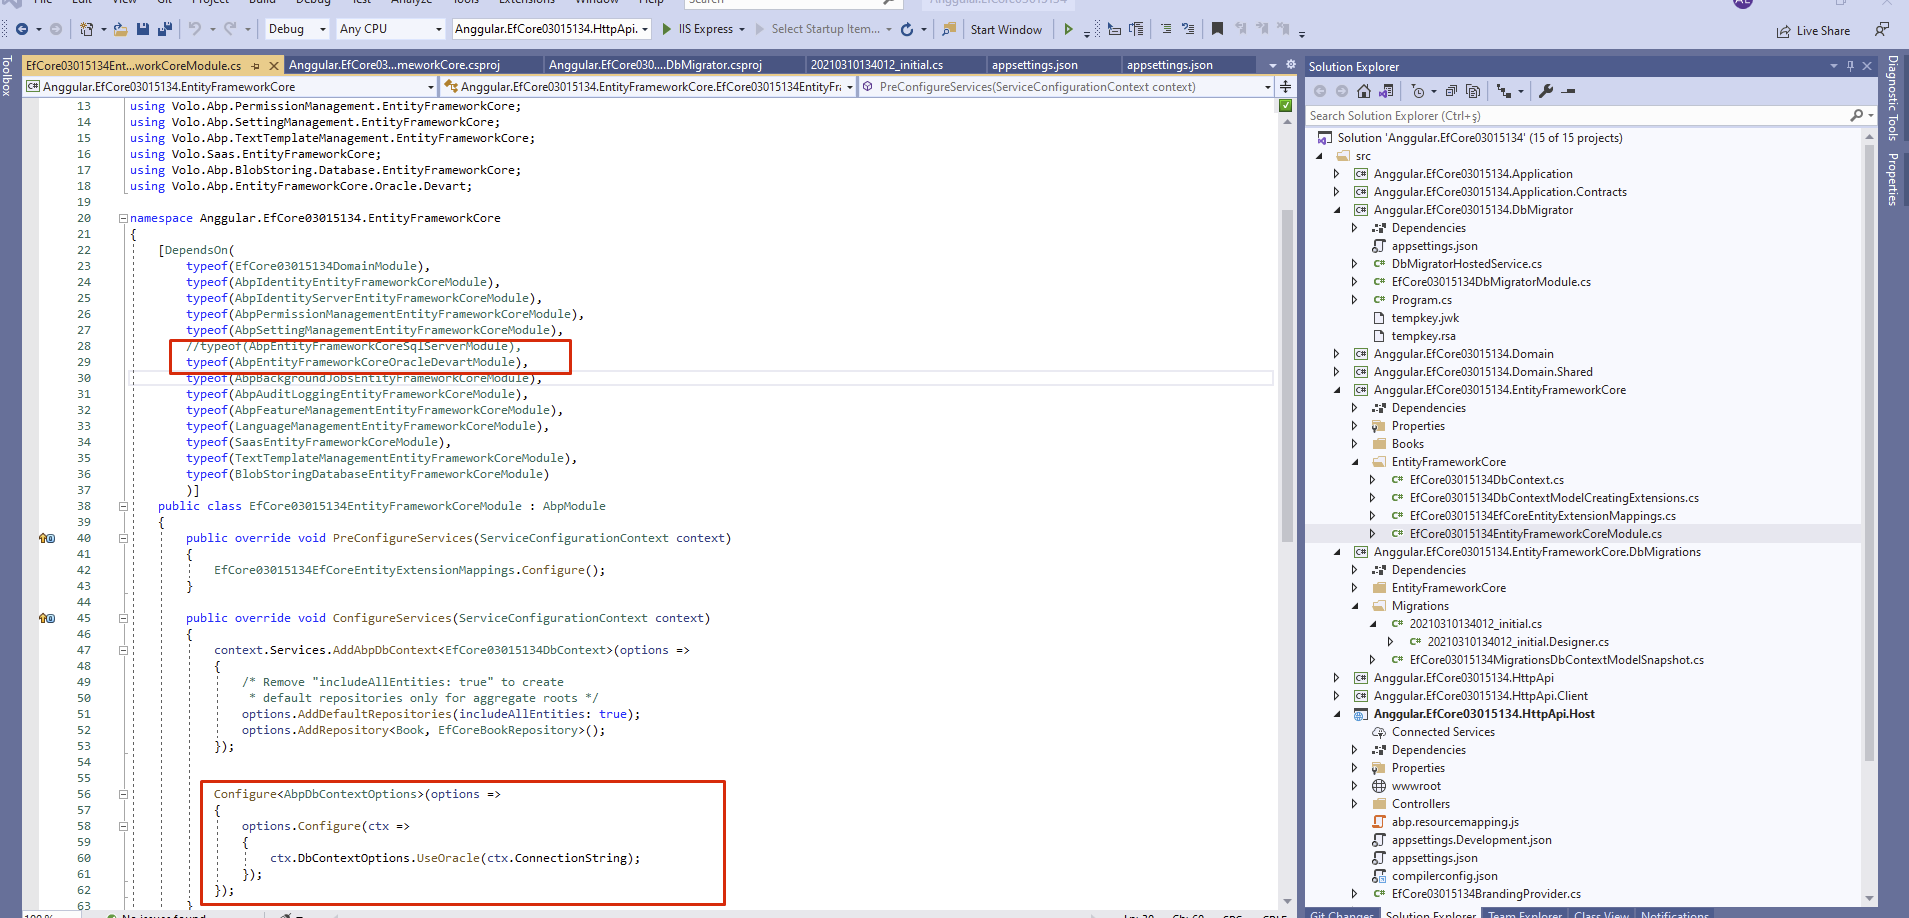Expand the Anggular.EfCore03015134.Domain project node

pos(1337,354)
